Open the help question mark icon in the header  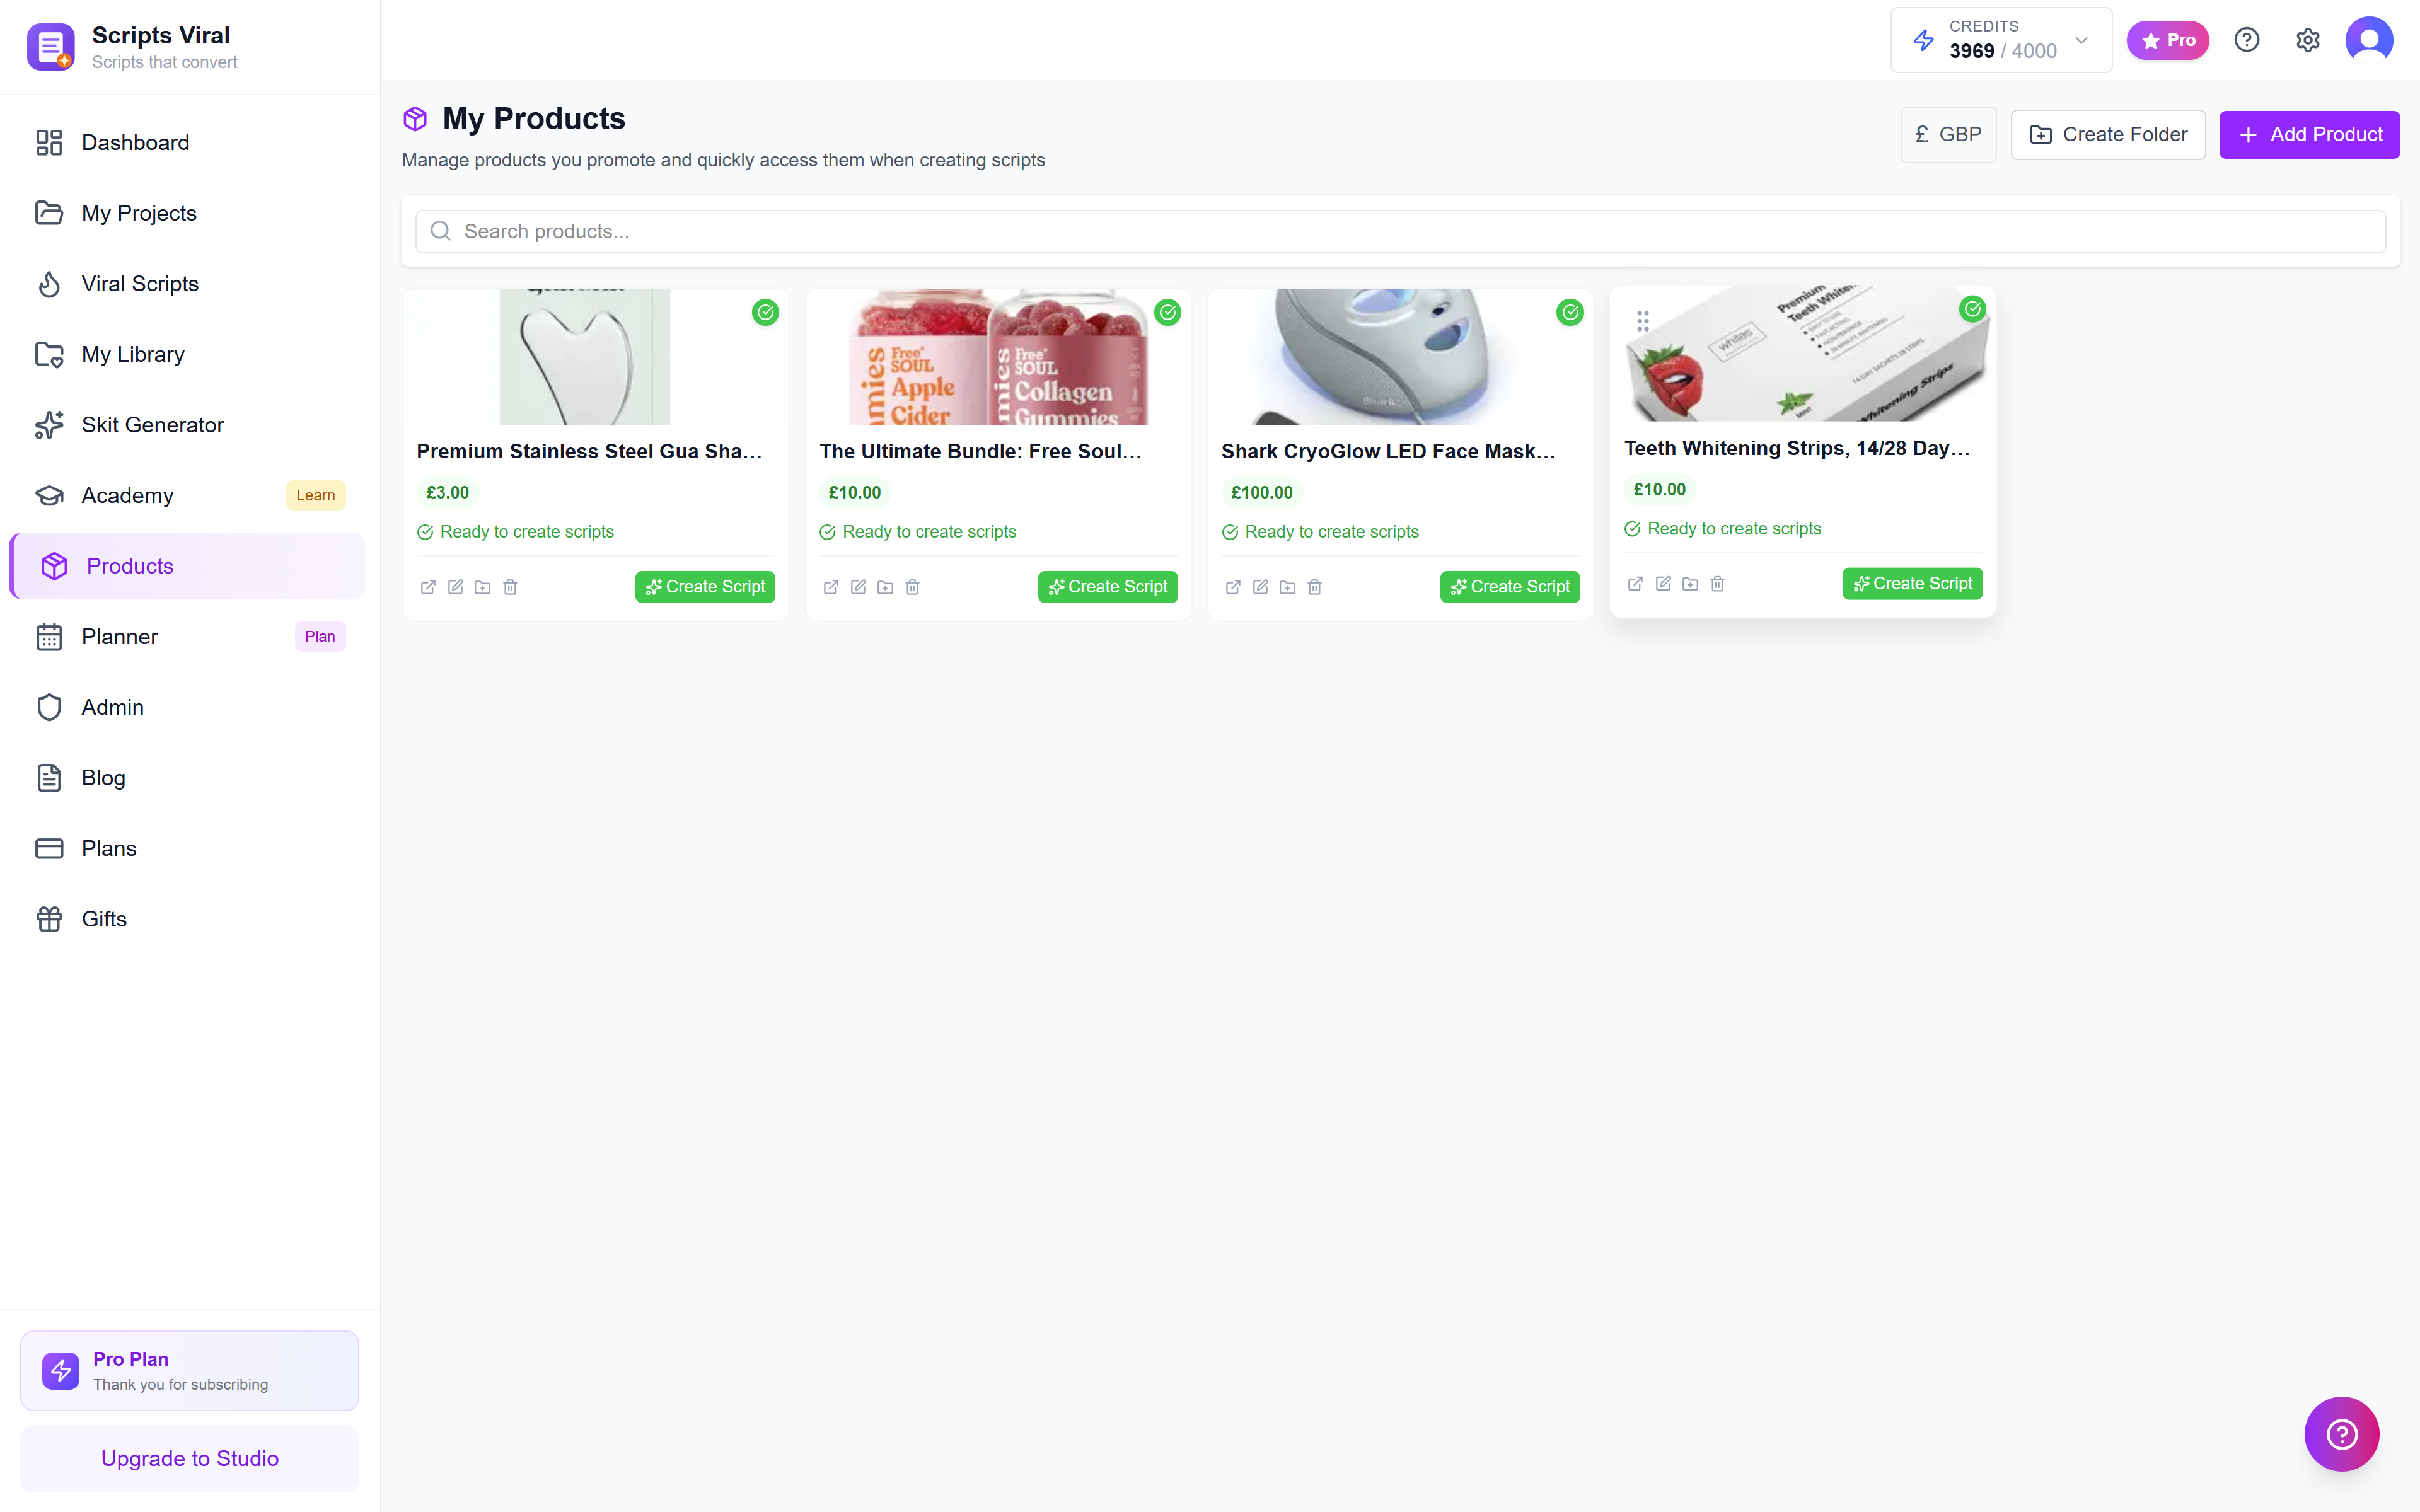tap(2247, 39)
